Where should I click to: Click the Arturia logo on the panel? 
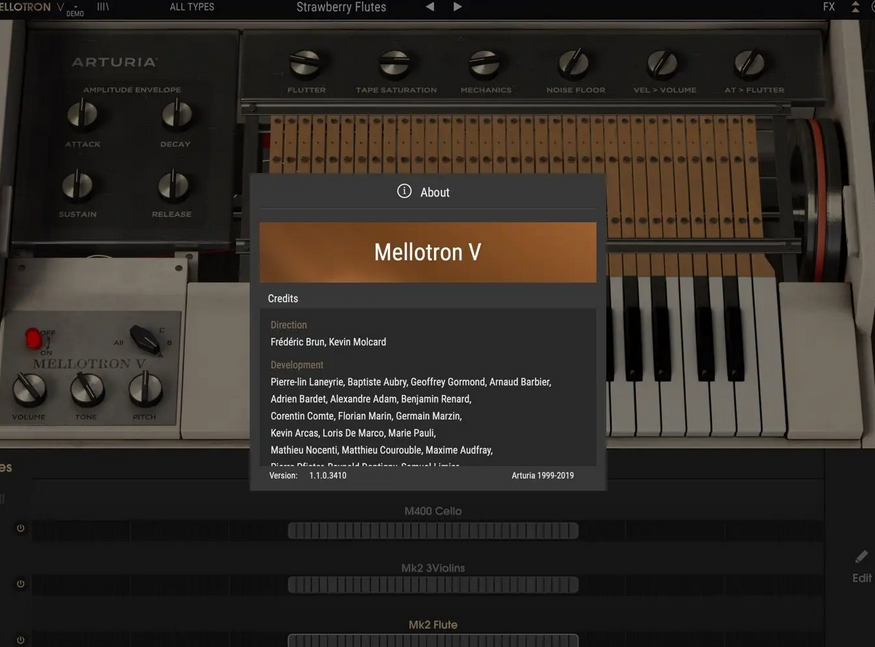coord(114,62)
